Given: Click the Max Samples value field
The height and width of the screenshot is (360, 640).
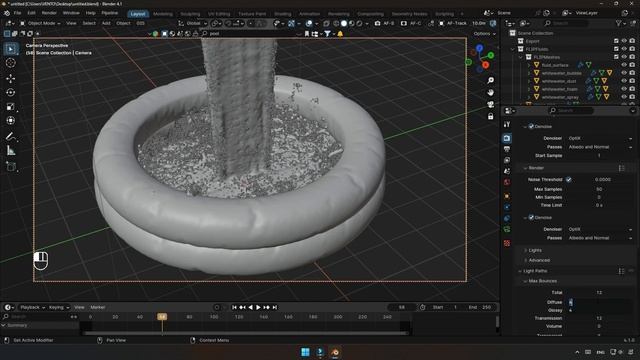Looking at the screenshot, I should click(600, 189).
